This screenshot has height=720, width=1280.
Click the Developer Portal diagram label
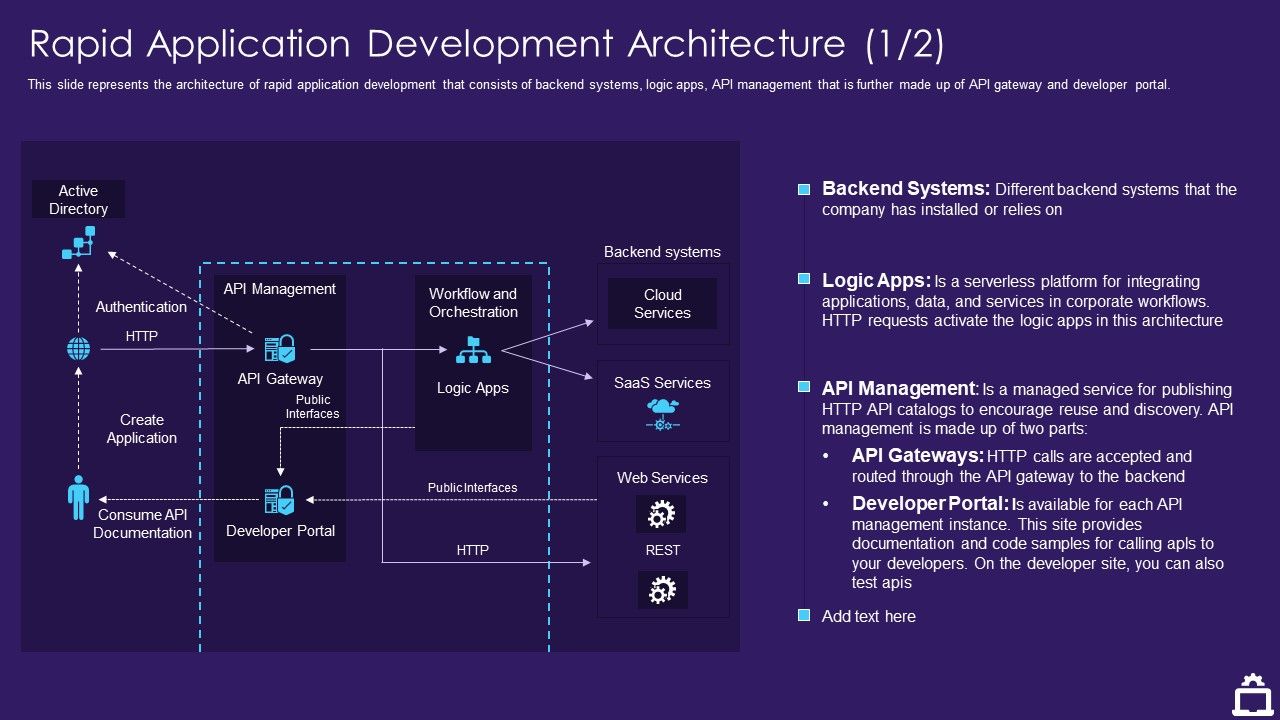click(280, 531)
